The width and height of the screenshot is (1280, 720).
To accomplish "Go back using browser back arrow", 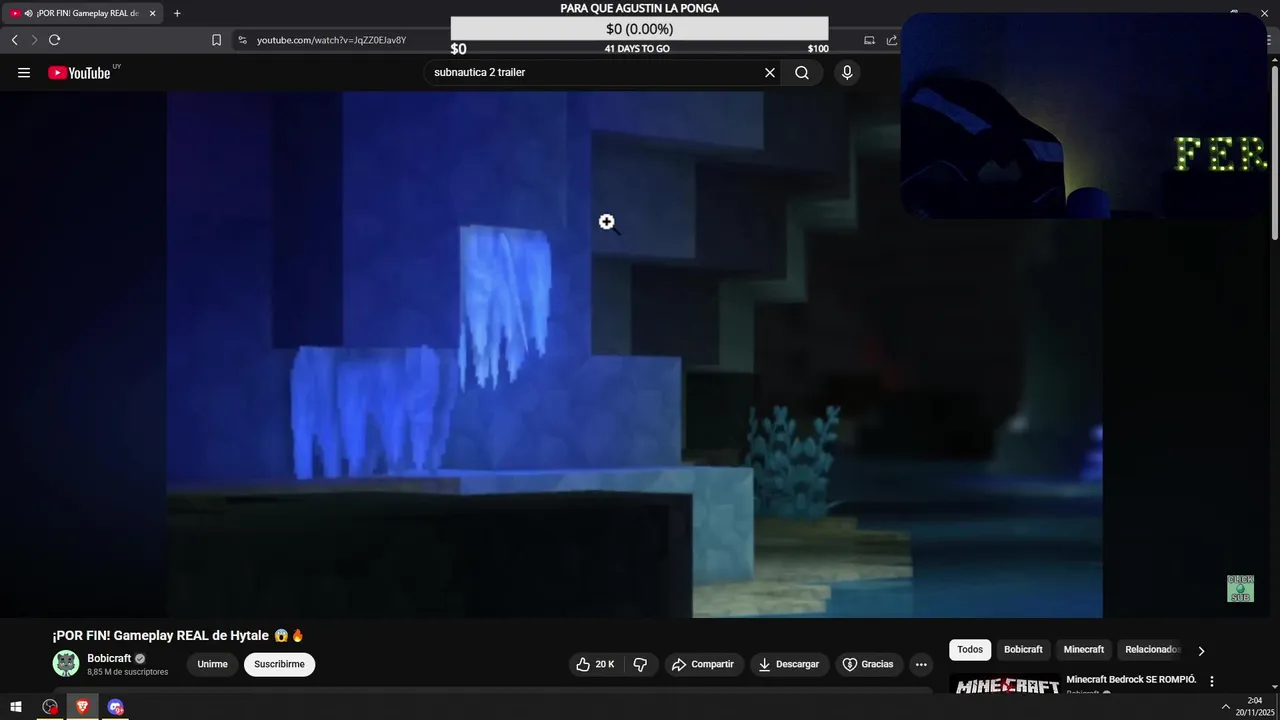I will point(14,40).
